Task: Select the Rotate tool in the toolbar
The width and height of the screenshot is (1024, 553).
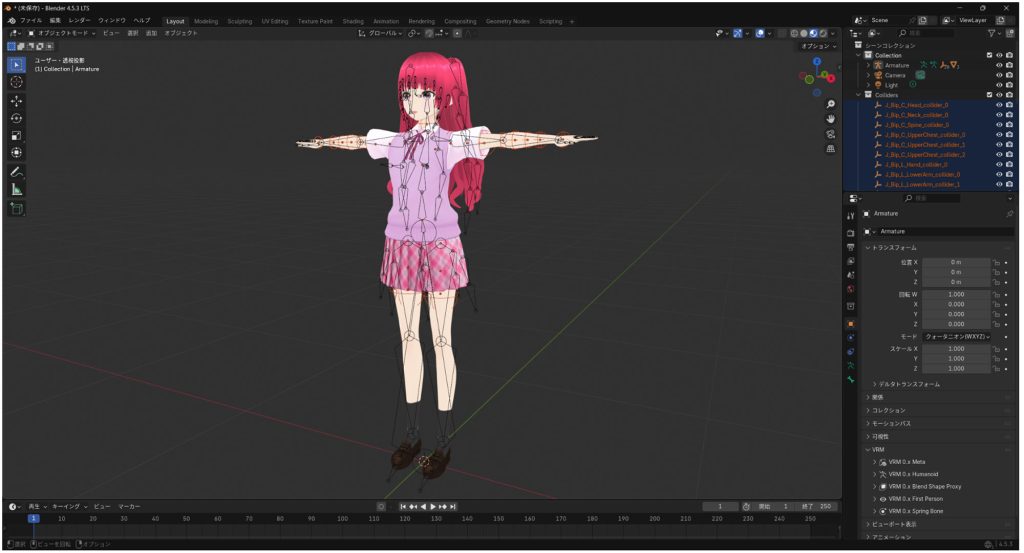Action: pos(16,118)
